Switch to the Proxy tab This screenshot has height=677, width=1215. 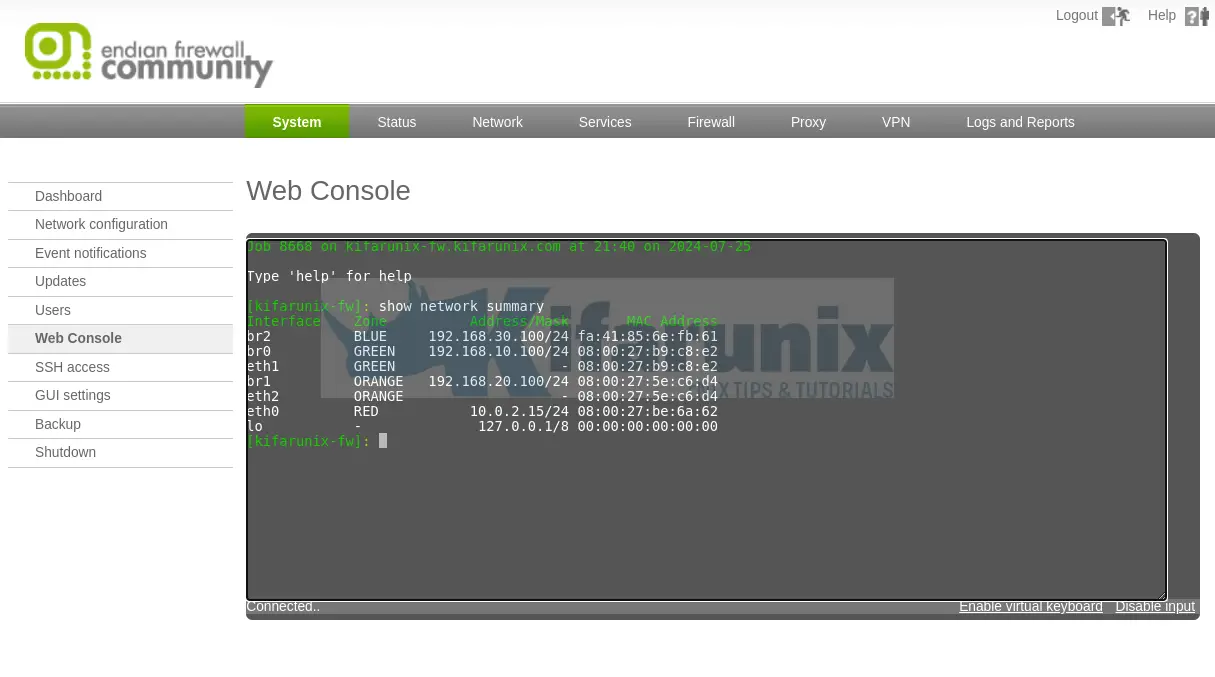(x=808, y=122)
